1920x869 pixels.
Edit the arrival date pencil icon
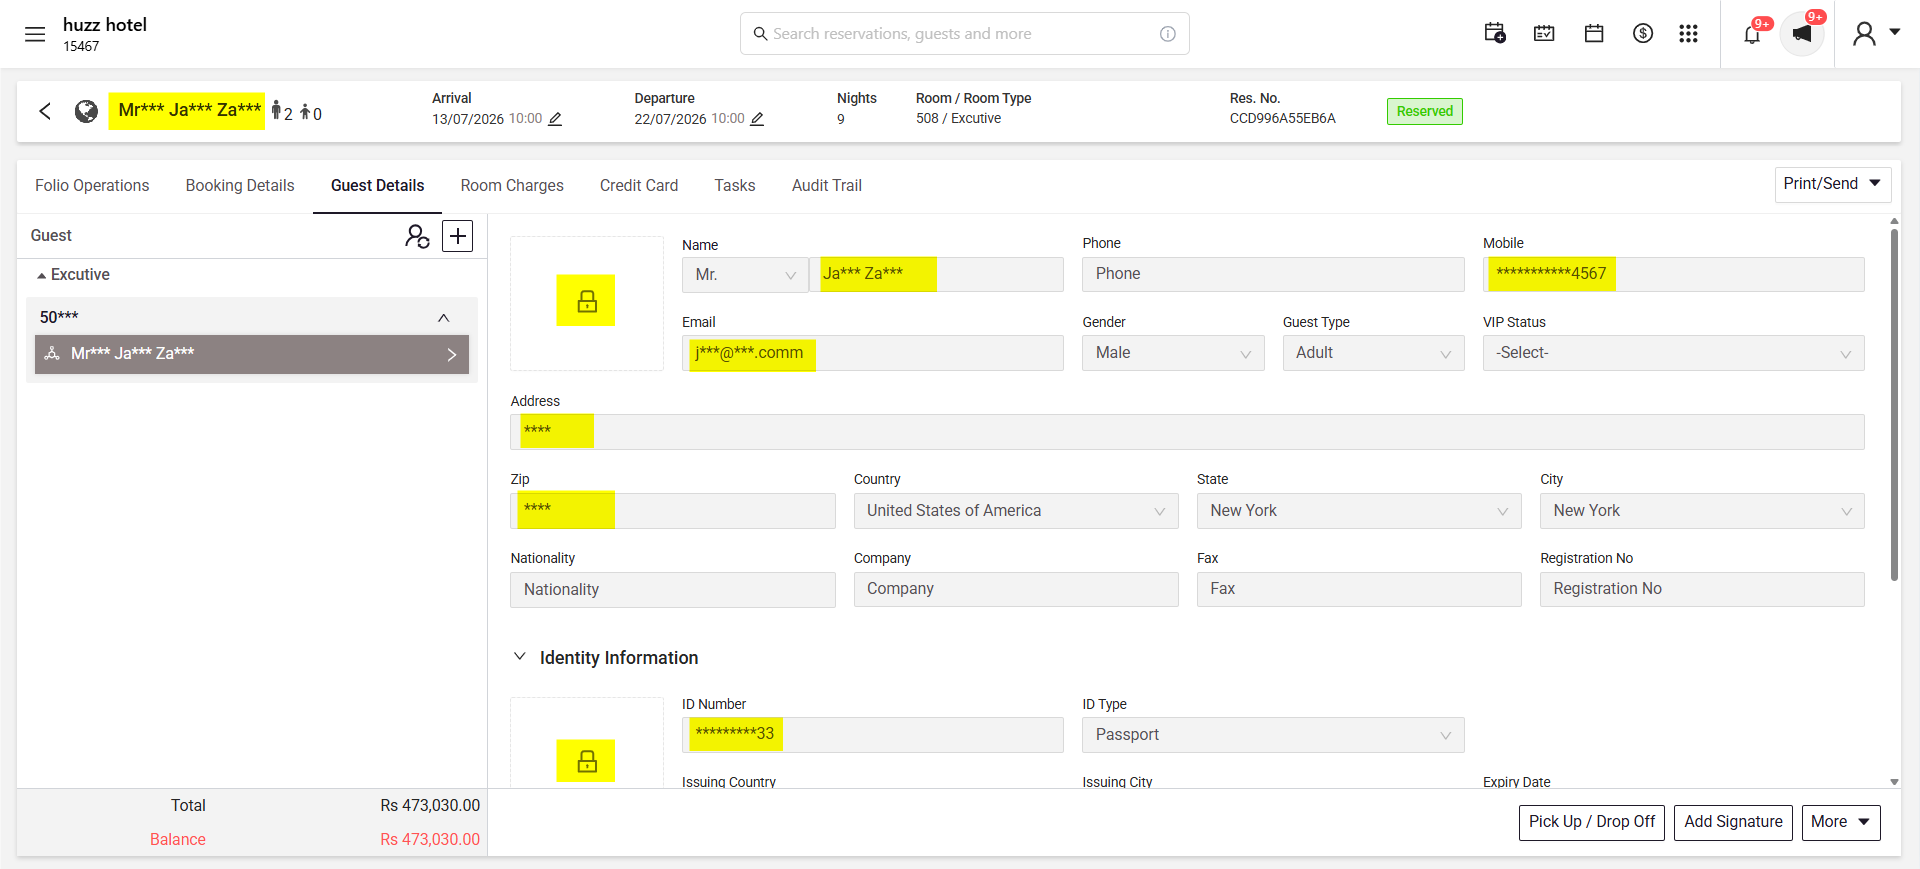555,119
